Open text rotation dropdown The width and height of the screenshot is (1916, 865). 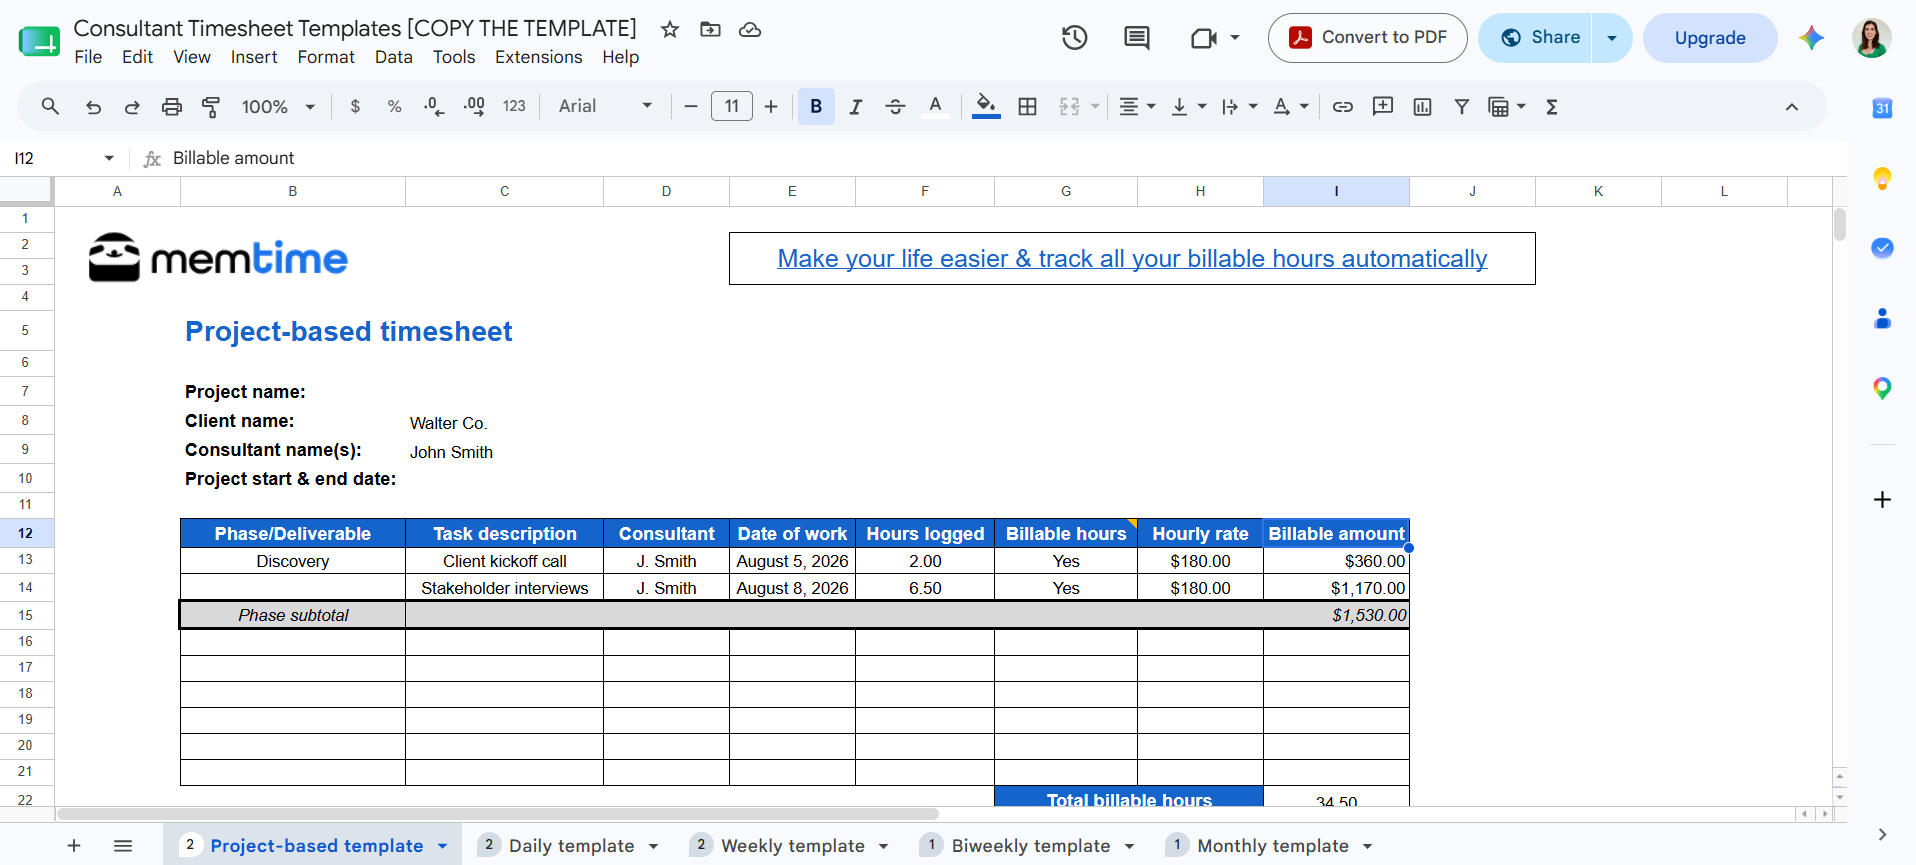click(x=1290, y=106)
